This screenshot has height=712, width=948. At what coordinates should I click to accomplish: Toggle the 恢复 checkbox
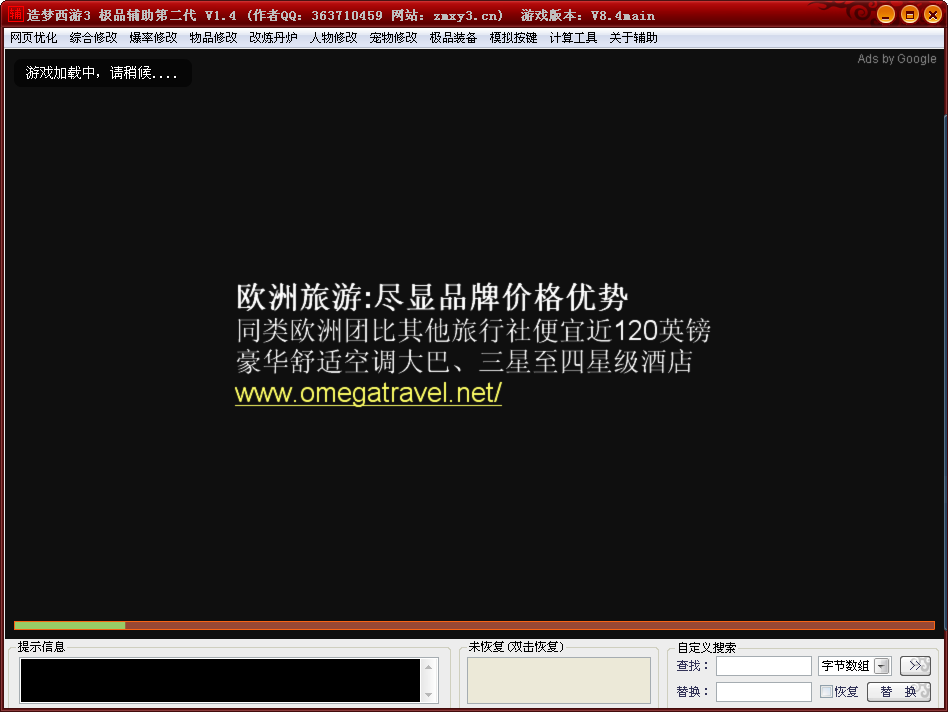(x=826, y=691)
